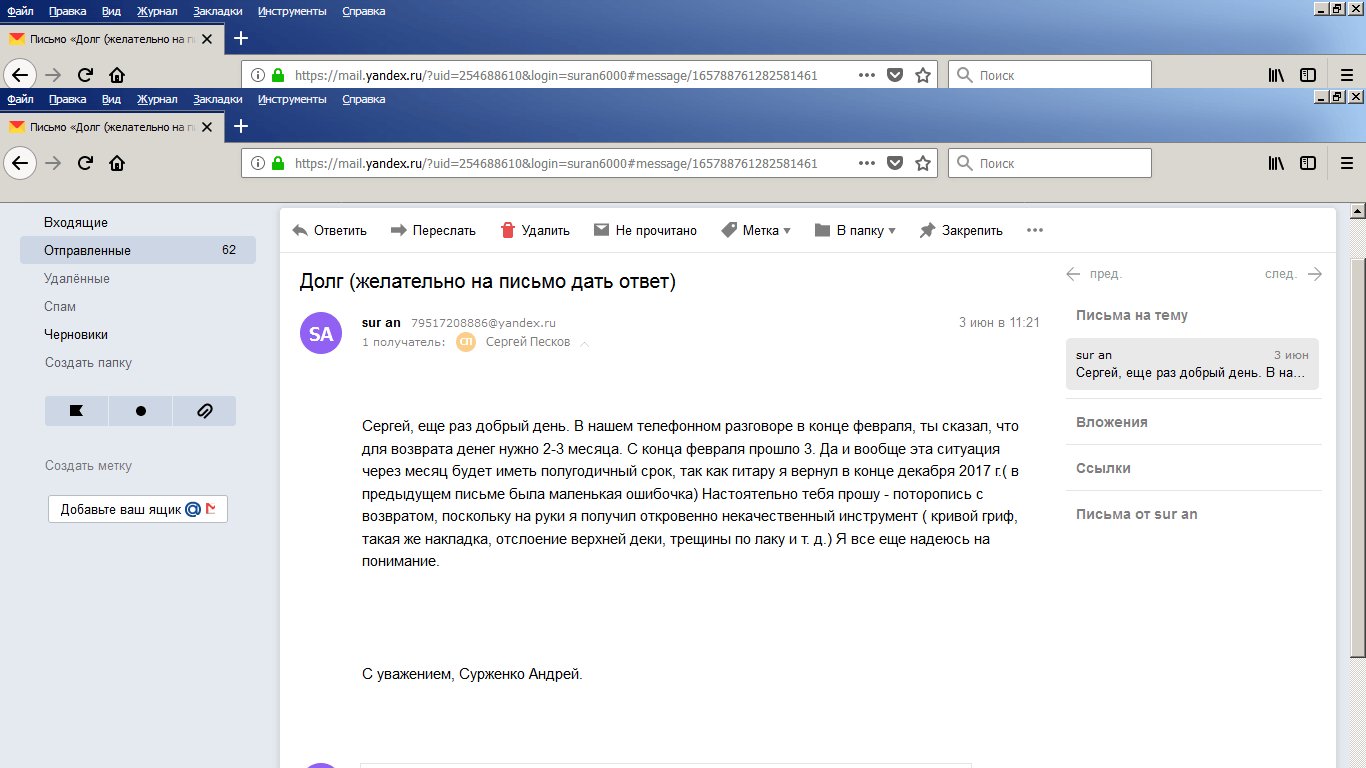Filter letters with attachments using paperclip
This screenshot has height=768, width=1366.
tap(204, 411)
